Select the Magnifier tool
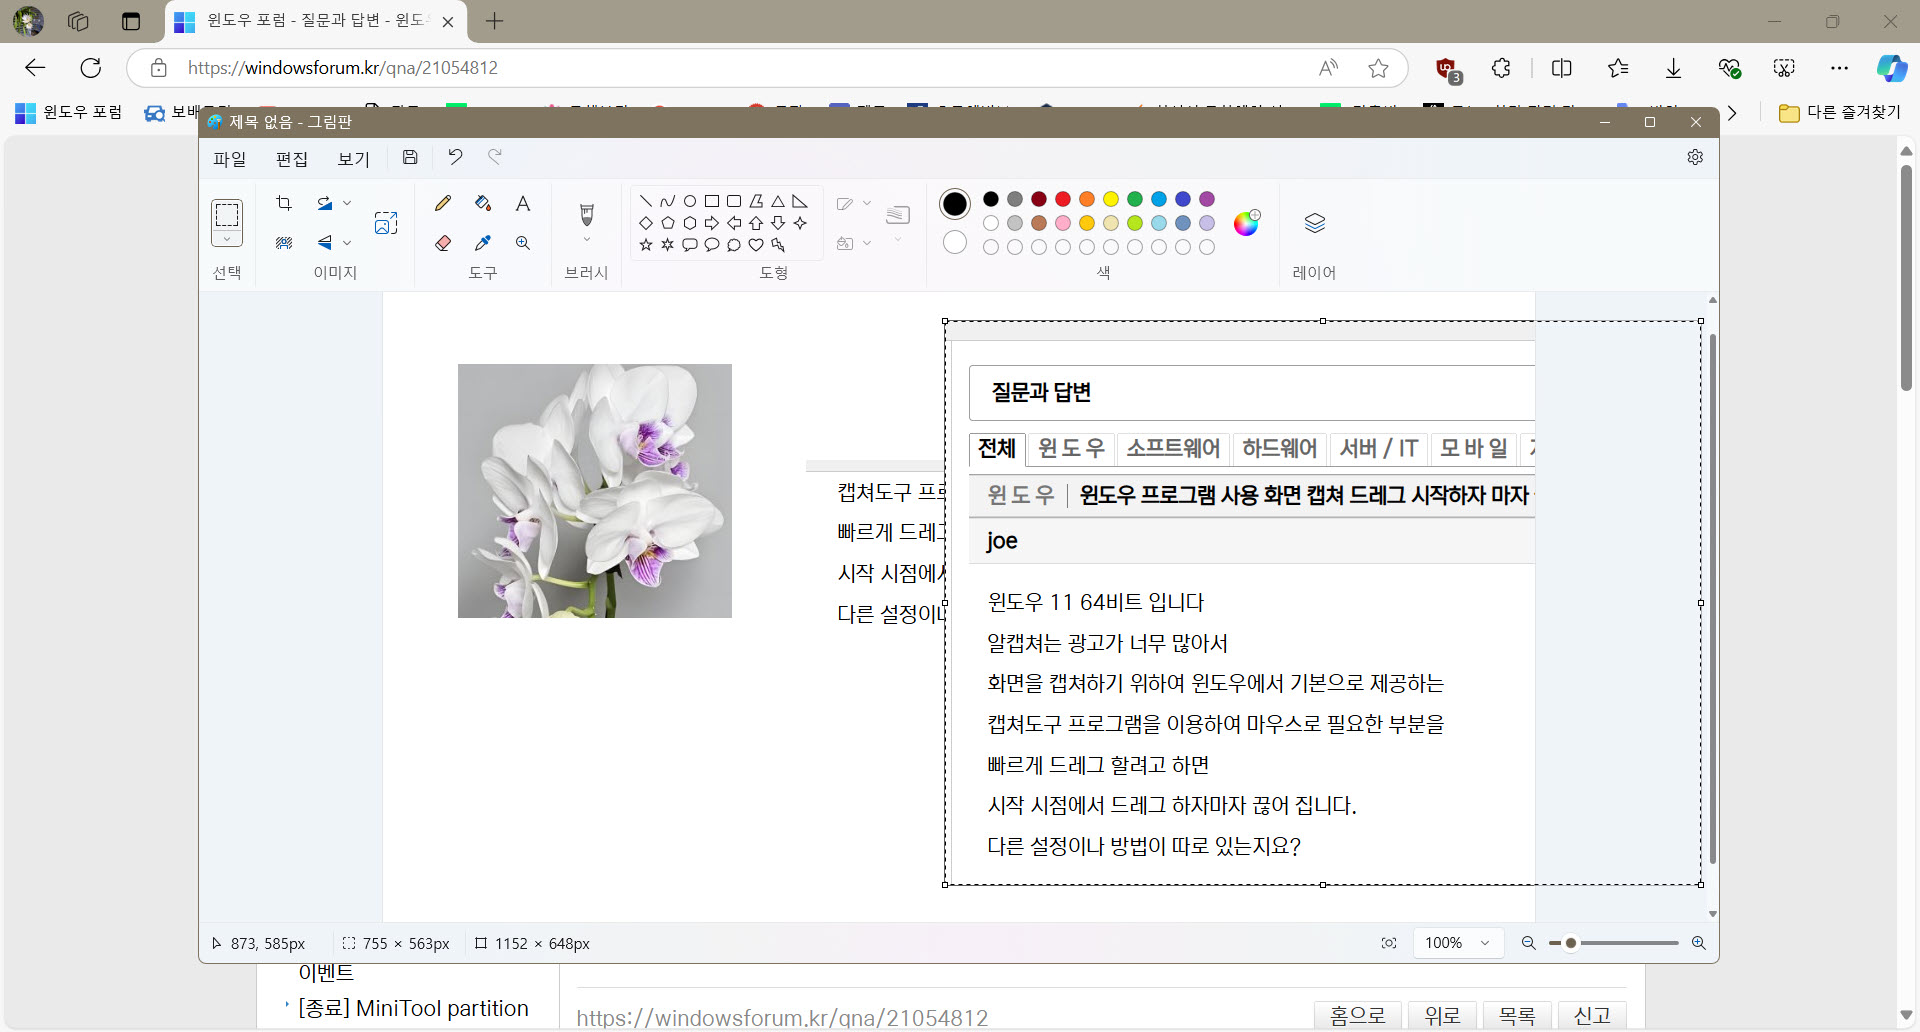Viewport: 1920px width, 1032px height. [523, 243]
